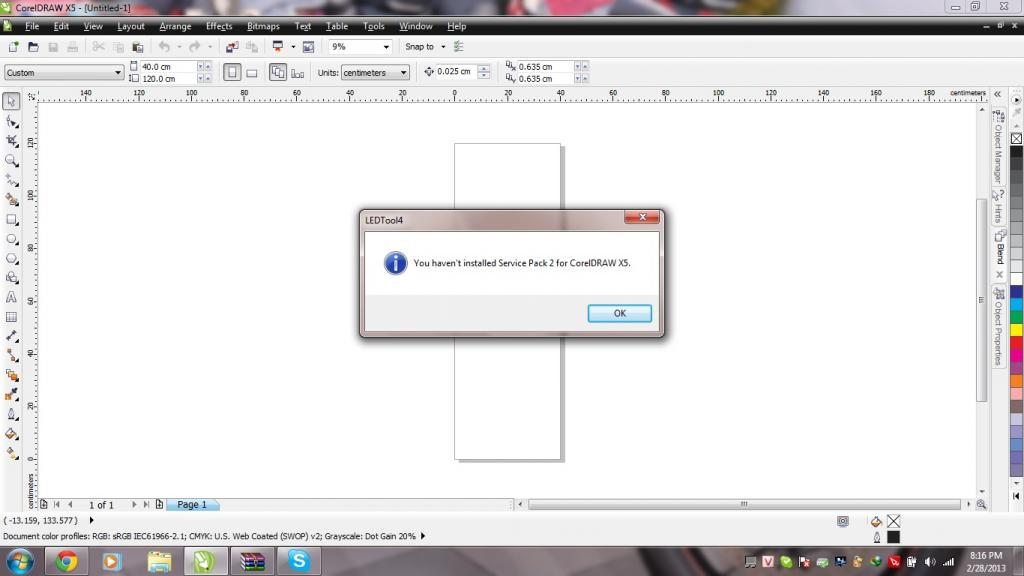Select the Polygon tool
The width and height of the screenshot is (1024, 576).
pyautogui.click(x=11, y=259)
